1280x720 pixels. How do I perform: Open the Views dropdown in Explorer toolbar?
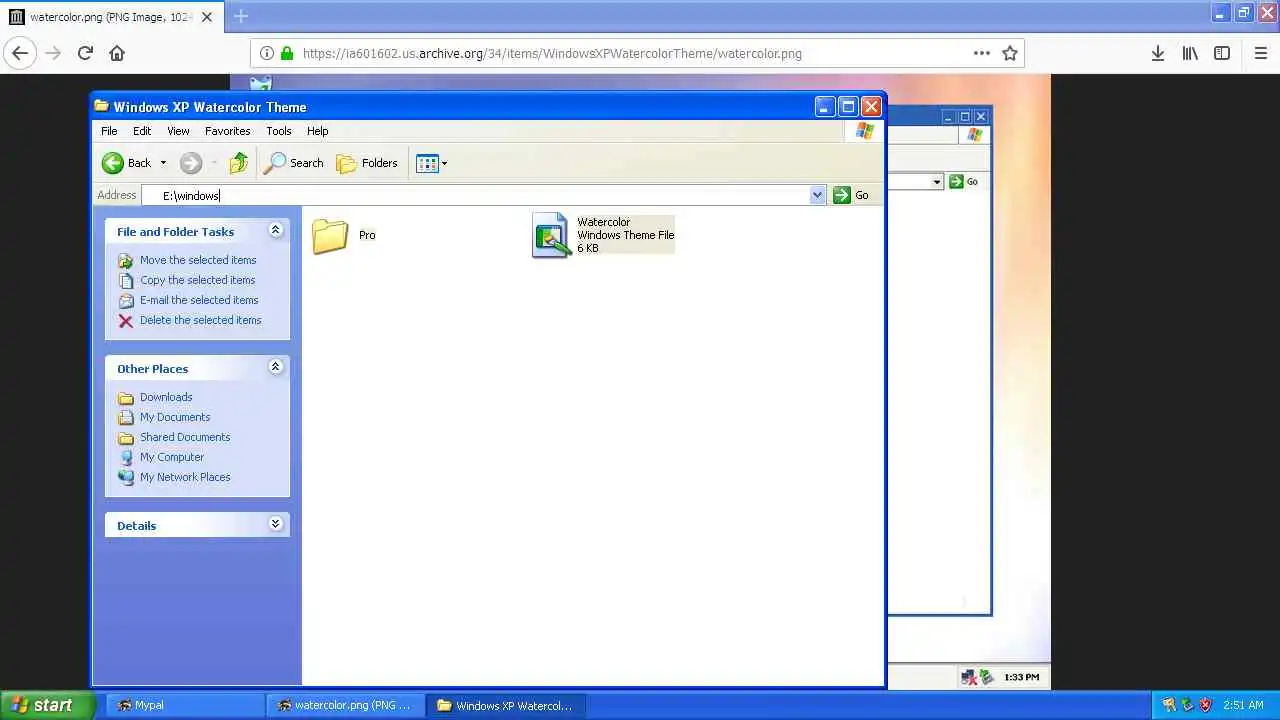(431, 163)
